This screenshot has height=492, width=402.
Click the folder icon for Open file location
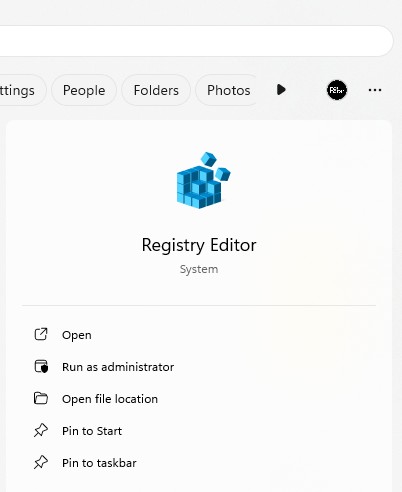tap(41, 398)
